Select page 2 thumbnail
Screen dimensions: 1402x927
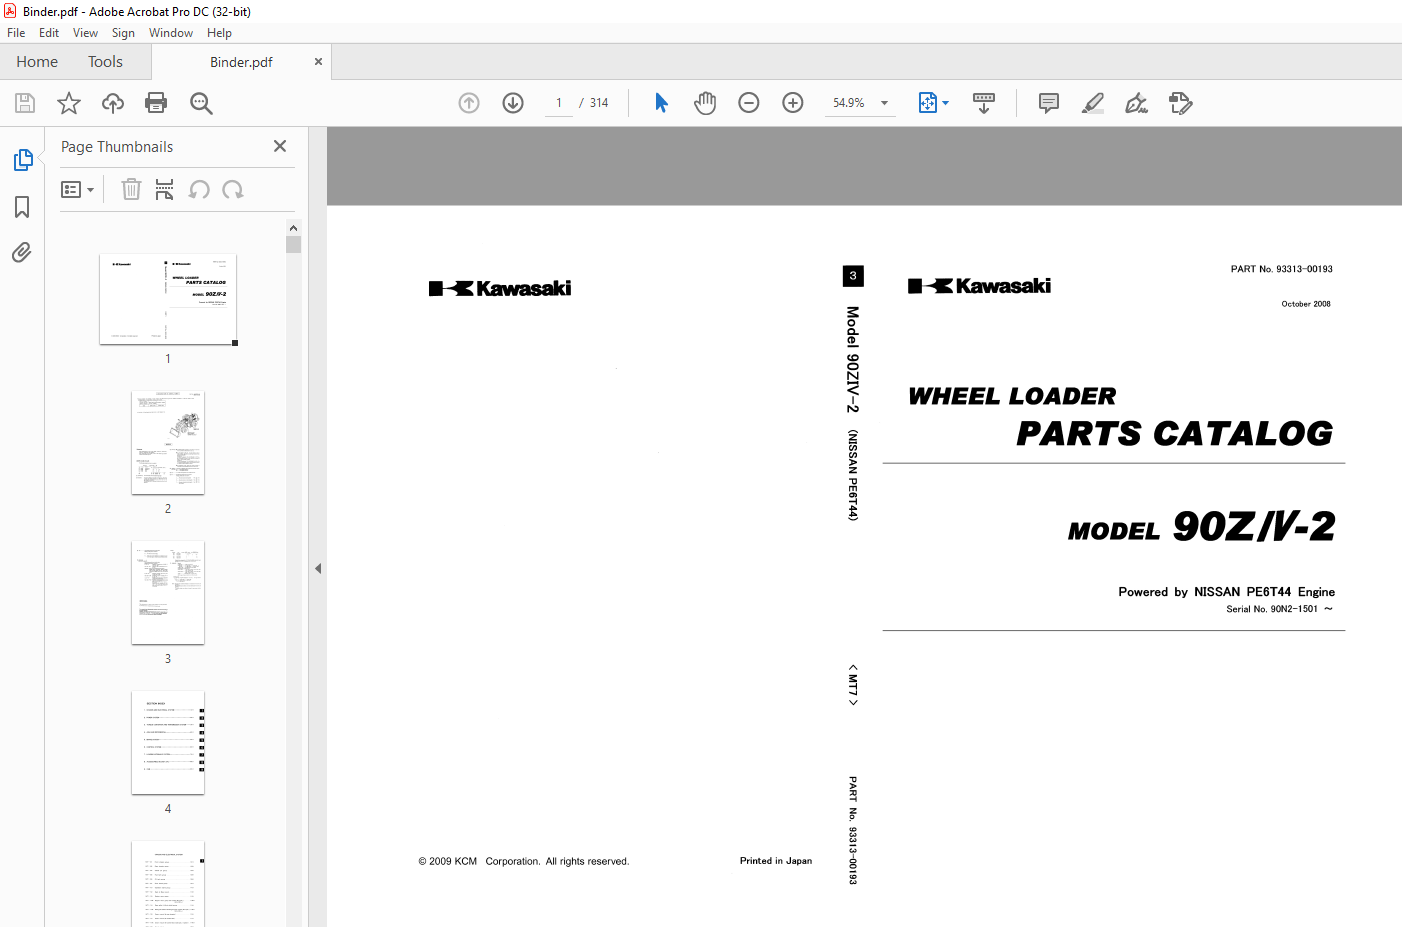[x=168, y=442]
